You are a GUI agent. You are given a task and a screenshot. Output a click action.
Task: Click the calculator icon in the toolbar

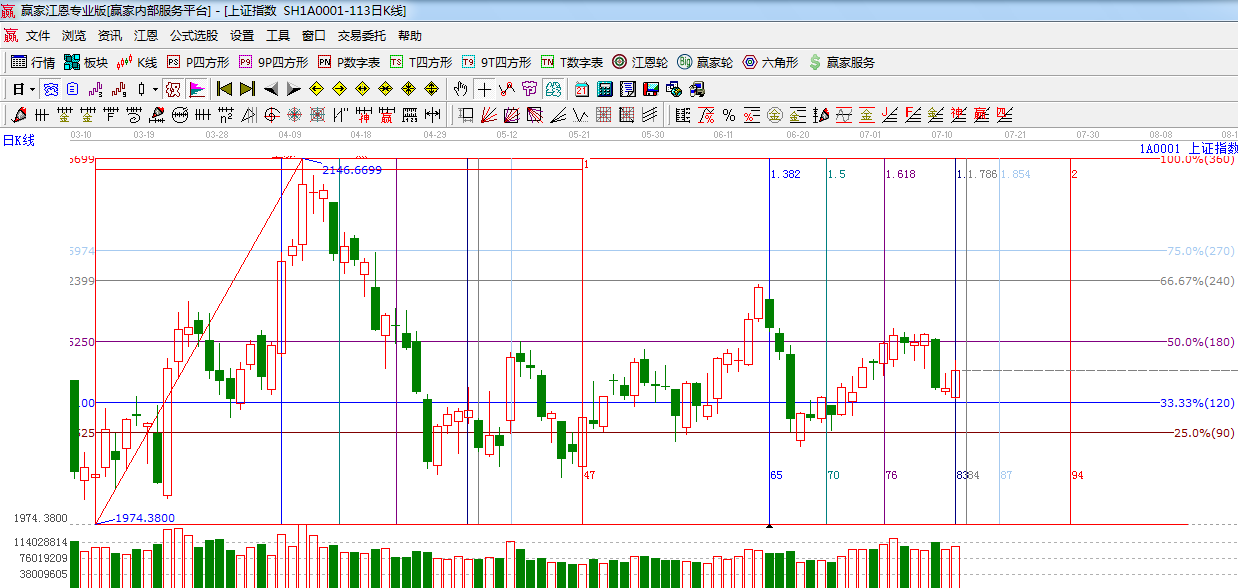point(604,89)
